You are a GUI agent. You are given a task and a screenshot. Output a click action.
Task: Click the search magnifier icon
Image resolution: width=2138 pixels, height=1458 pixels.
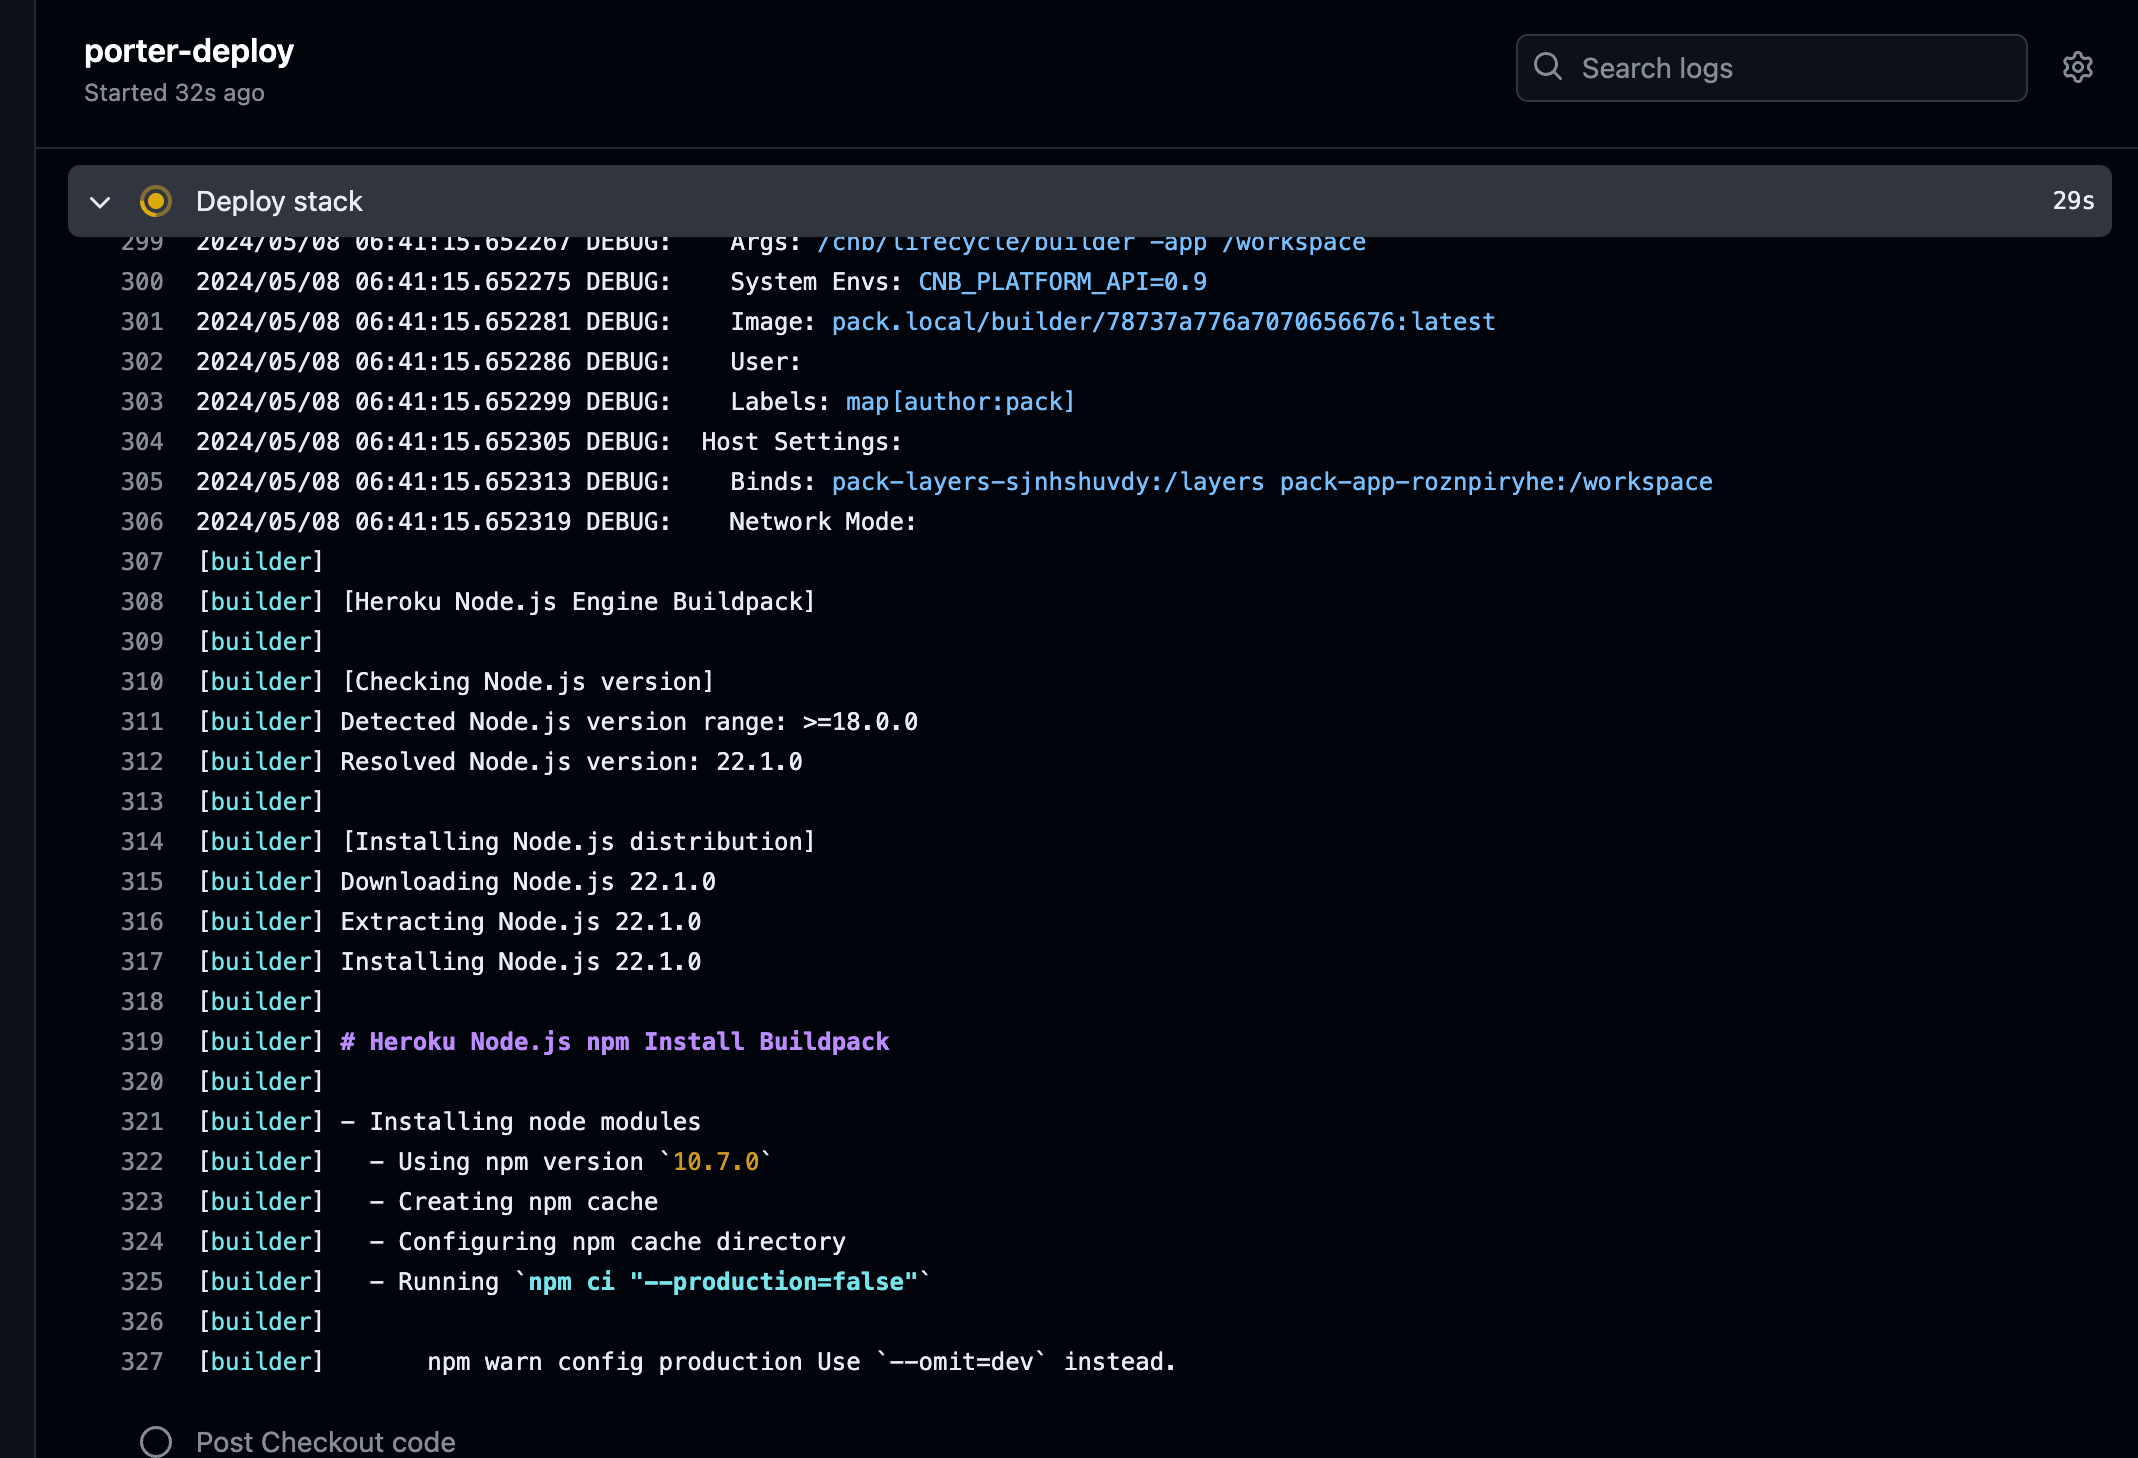click(x=1547, y=67)
